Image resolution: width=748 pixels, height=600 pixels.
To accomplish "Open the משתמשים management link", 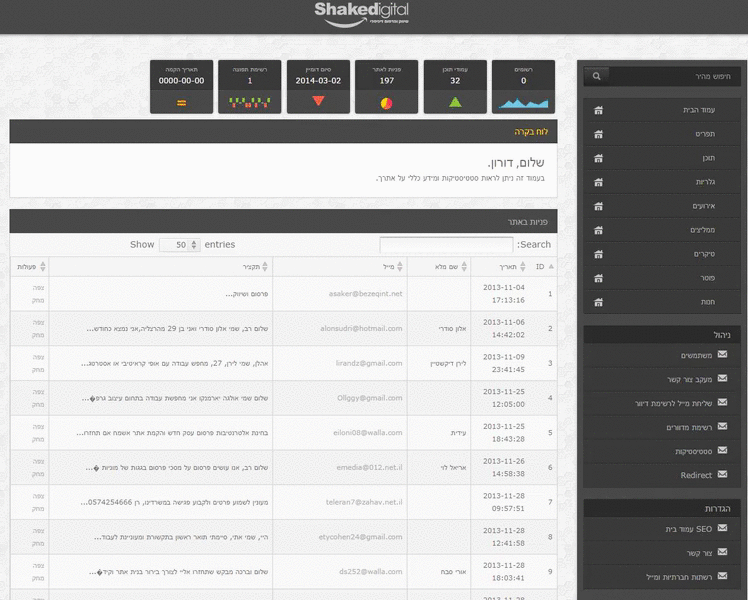I will (x=696, y=355).
